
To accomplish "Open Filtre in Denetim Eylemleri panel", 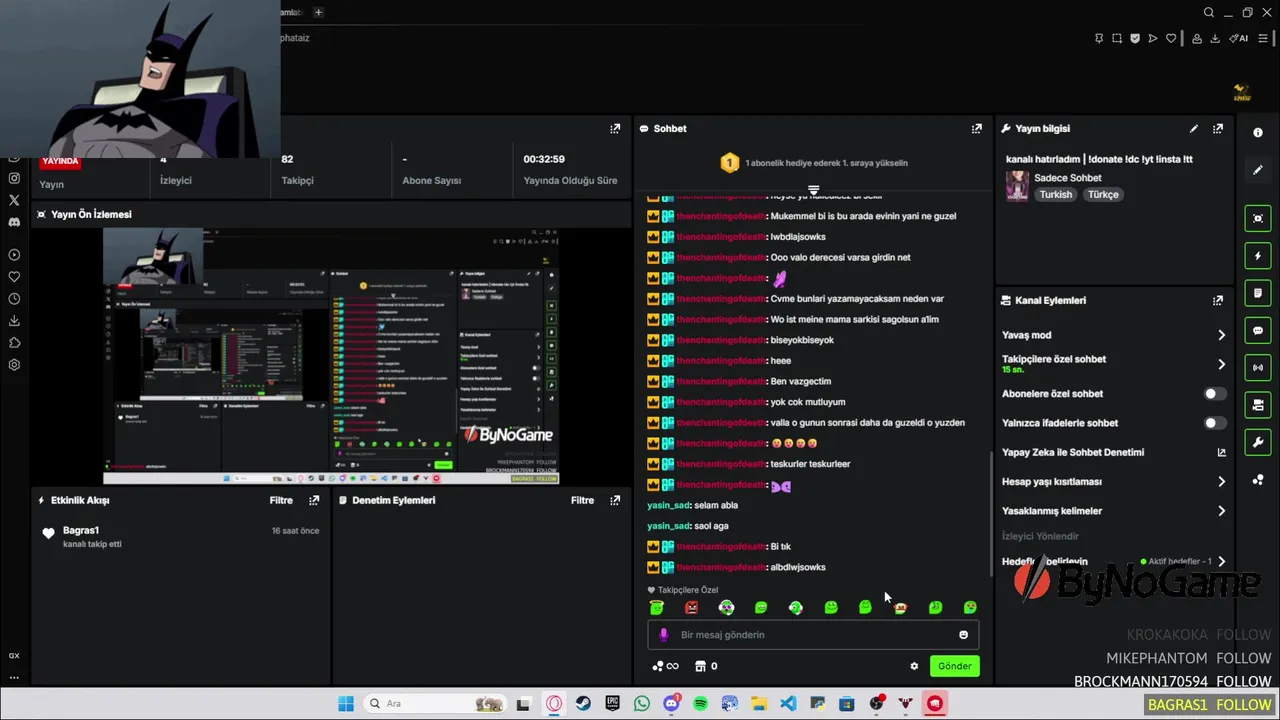I will tap(582, 500).
